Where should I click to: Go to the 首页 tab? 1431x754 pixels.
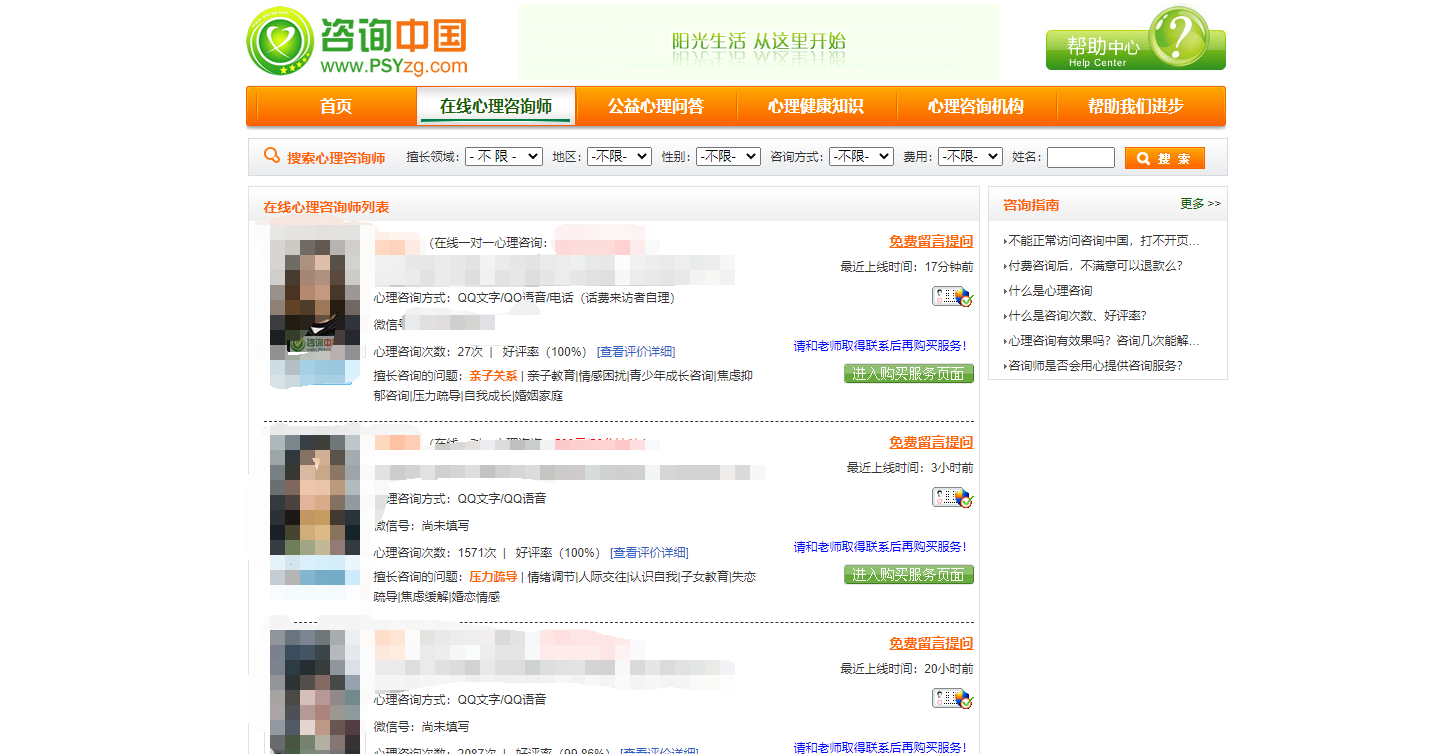point(336,106)
